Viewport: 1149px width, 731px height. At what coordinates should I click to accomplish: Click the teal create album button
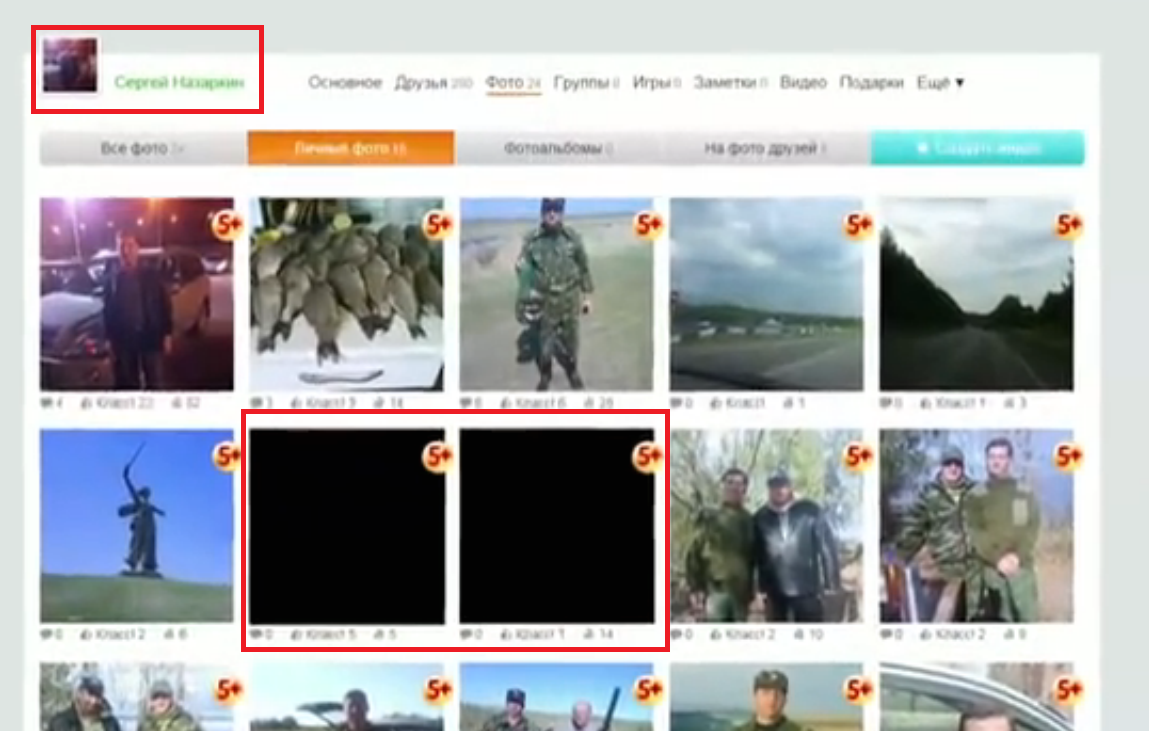point(978,148)
